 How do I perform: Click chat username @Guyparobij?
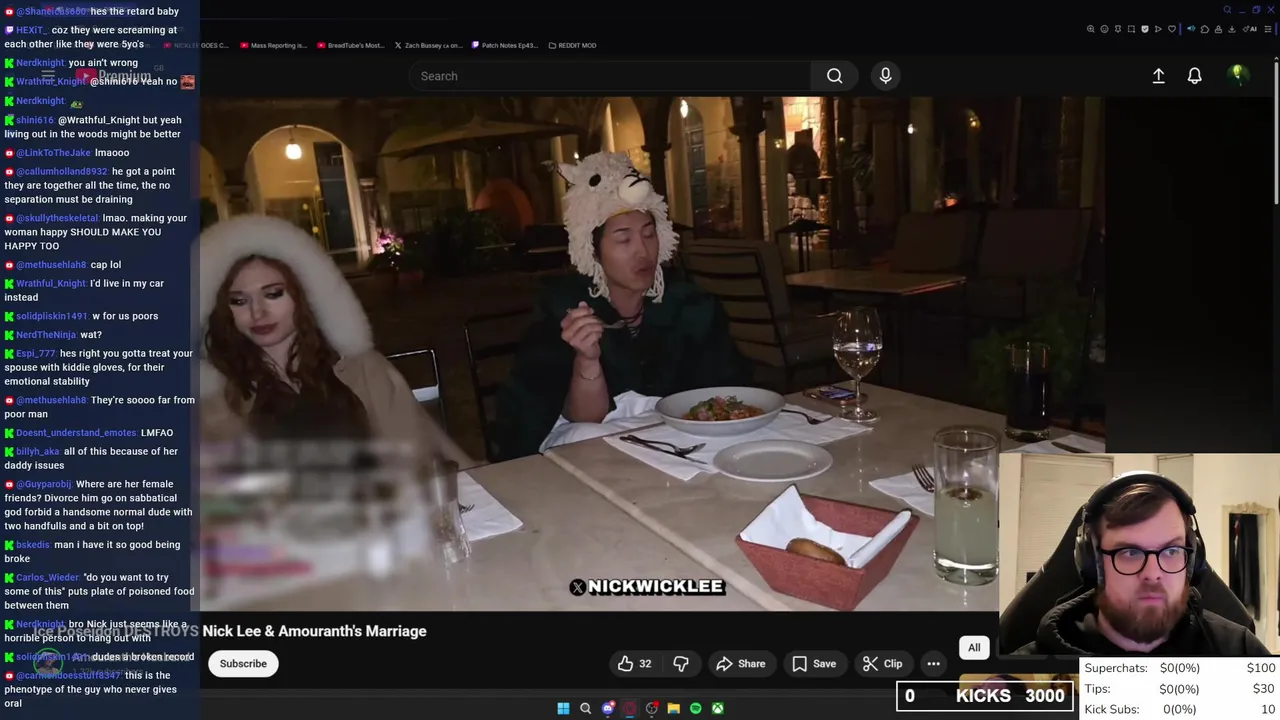[x=43, y=484]
